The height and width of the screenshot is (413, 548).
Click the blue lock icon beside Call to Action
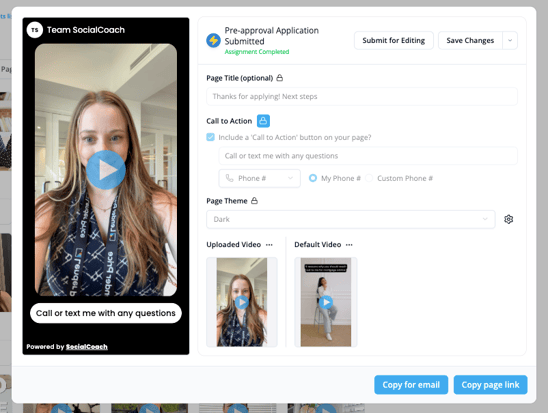pyautogui.click(x=263, y=121)
